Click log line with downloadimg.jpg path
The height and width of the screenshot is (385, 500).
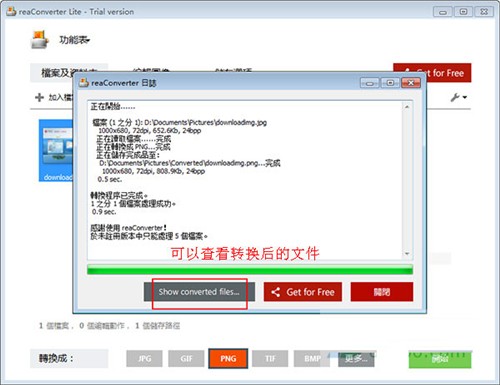pyautogui.click(x=180, y=122)
